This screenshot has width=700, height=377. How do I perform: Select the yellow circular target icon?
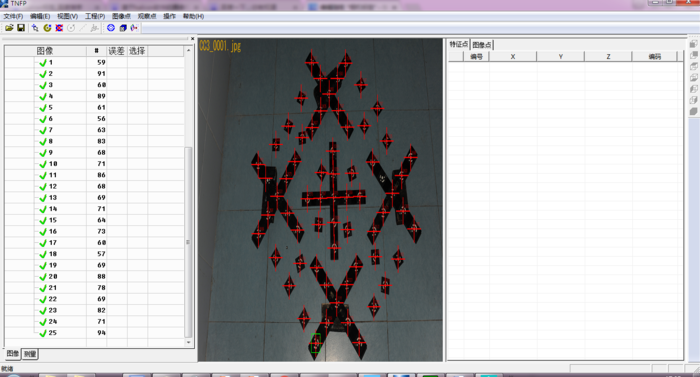click(x=47, y=28)
